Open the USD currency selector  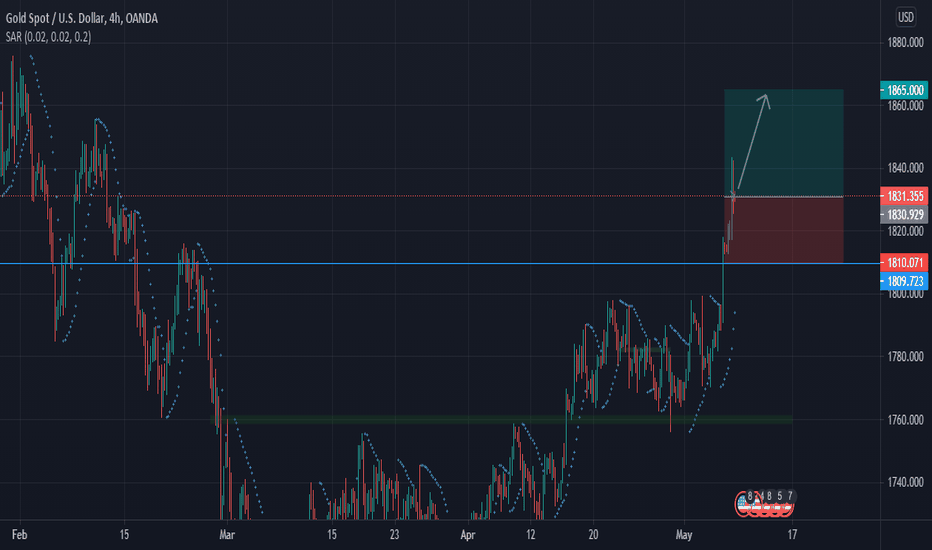(x=905, y=17)
